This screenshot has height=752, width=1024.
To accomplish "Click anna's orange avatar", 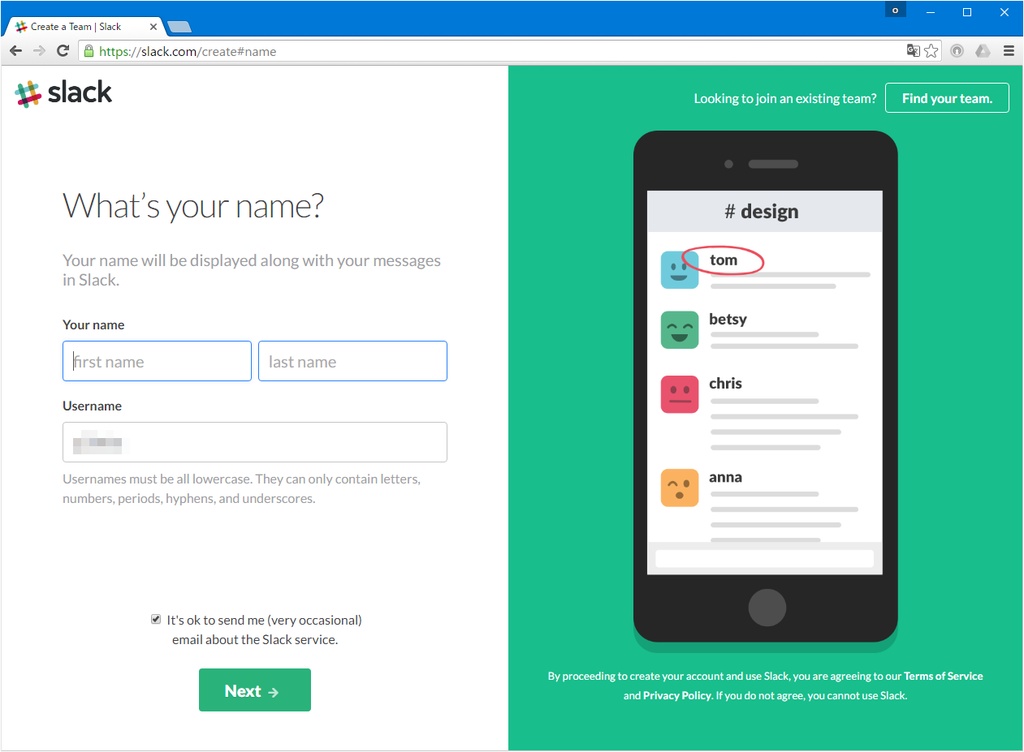I will [x=679, y=488].
